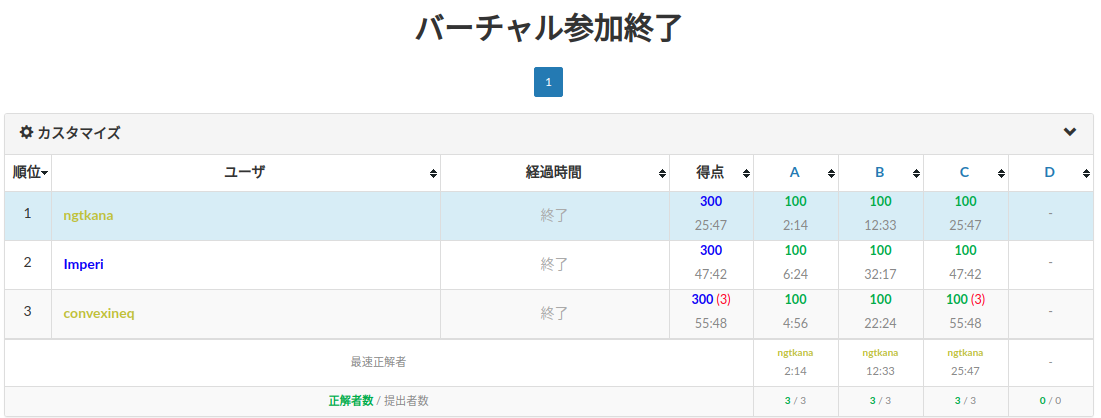Open page 1 of the standings
The height and width of the screenshot is (418, 1101).
548,82
